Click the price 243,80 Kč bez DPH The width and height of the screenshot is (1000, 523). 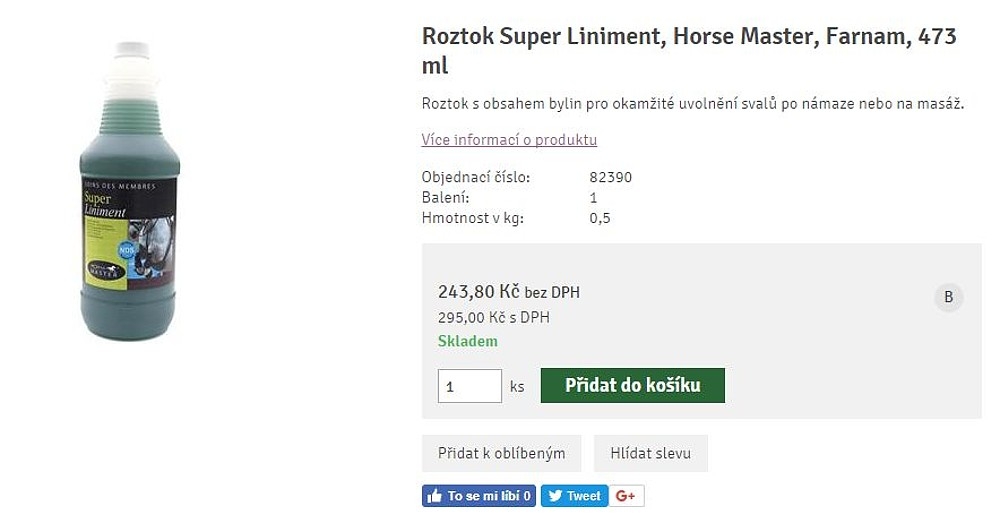[508, 292]
